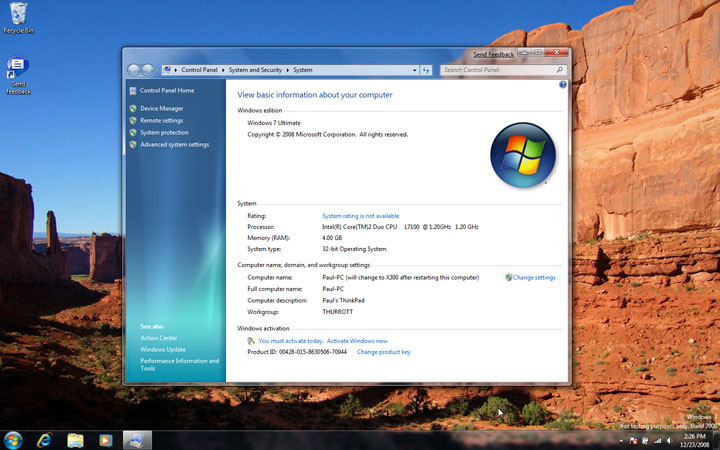The height and width of the screenshot is (450, 720).
Task: Go forward with the Forward arrow button
Action: tap(147, 70)
